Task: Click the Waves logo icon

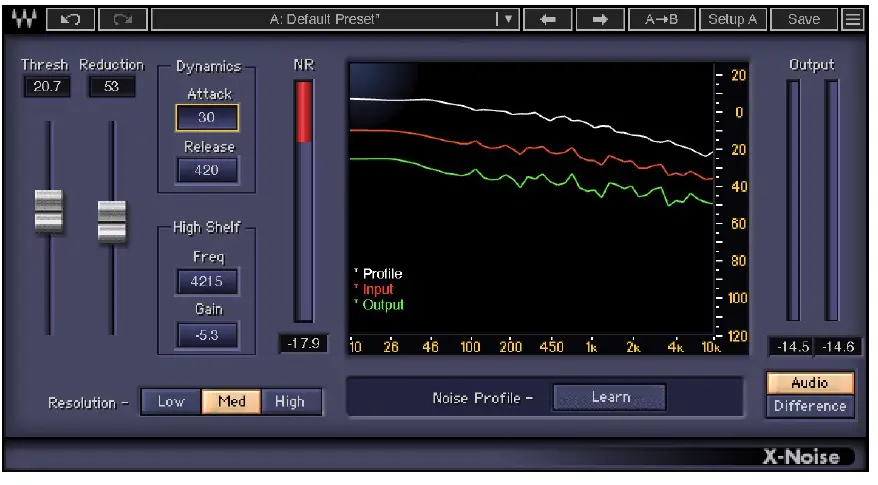Action: pos(24,18)
